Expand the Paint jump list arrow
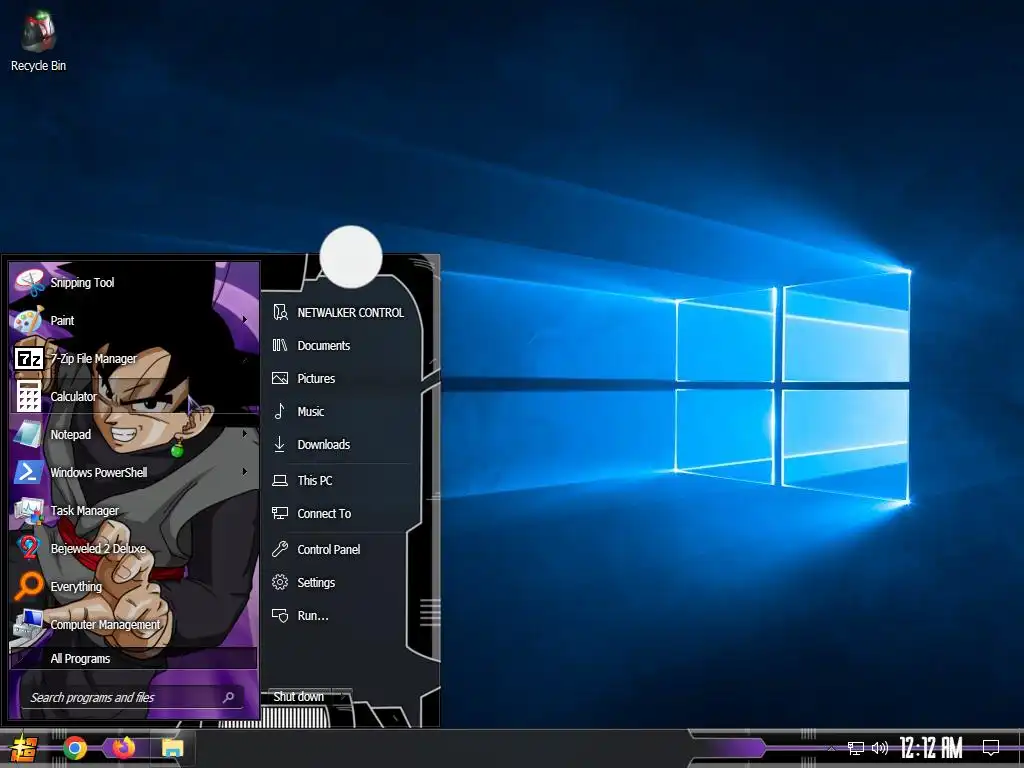 [245, 319]
